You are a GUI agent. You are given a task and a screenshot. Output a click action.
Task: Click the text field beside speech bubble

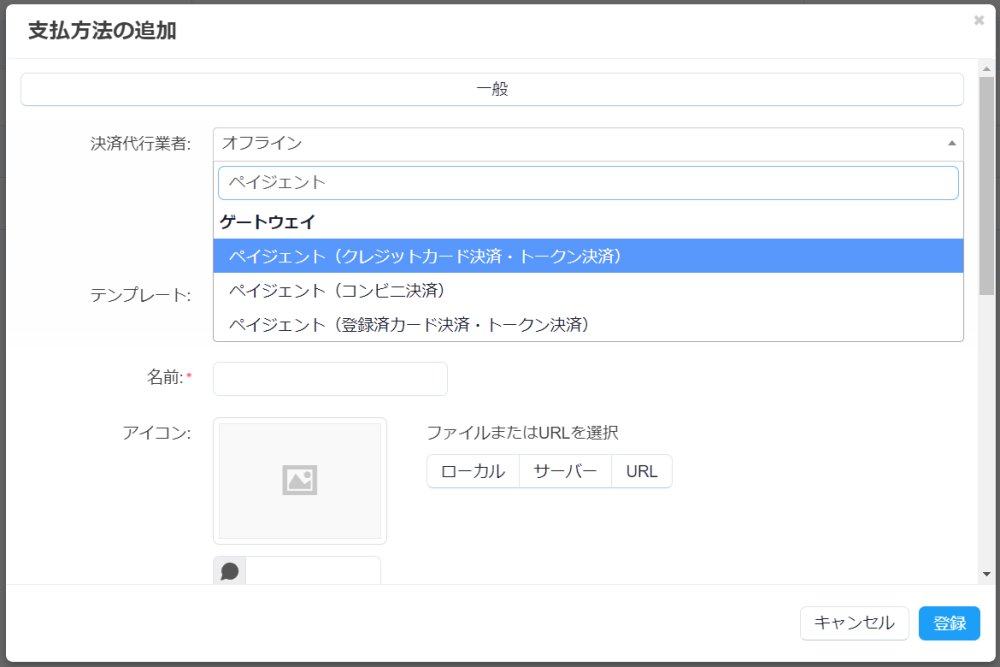[312, 571]
